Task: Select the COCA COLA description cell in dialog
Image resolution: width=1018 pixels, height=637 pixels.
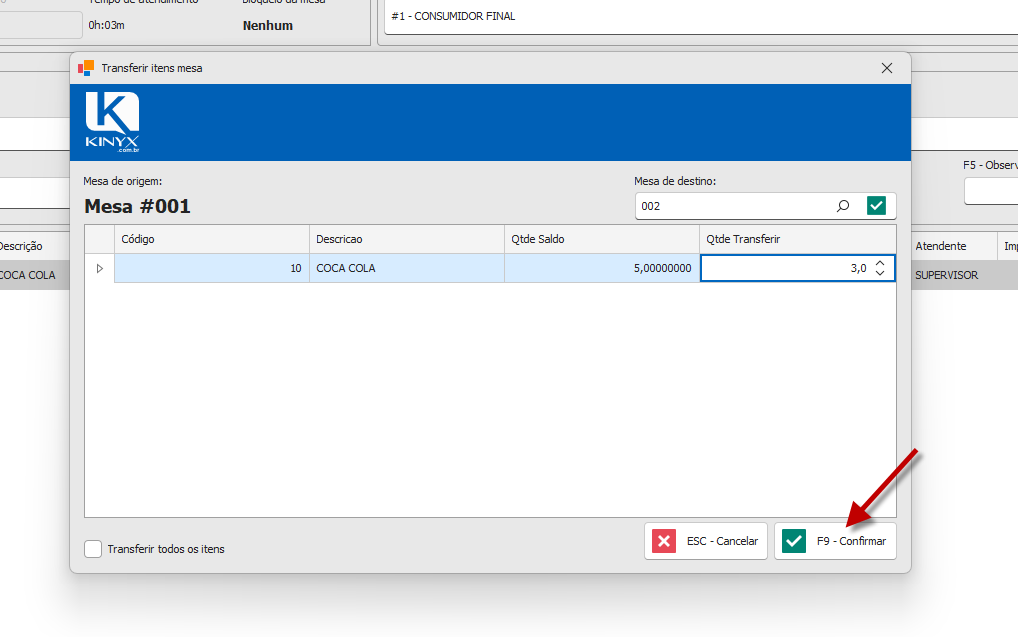Action: 407,268
